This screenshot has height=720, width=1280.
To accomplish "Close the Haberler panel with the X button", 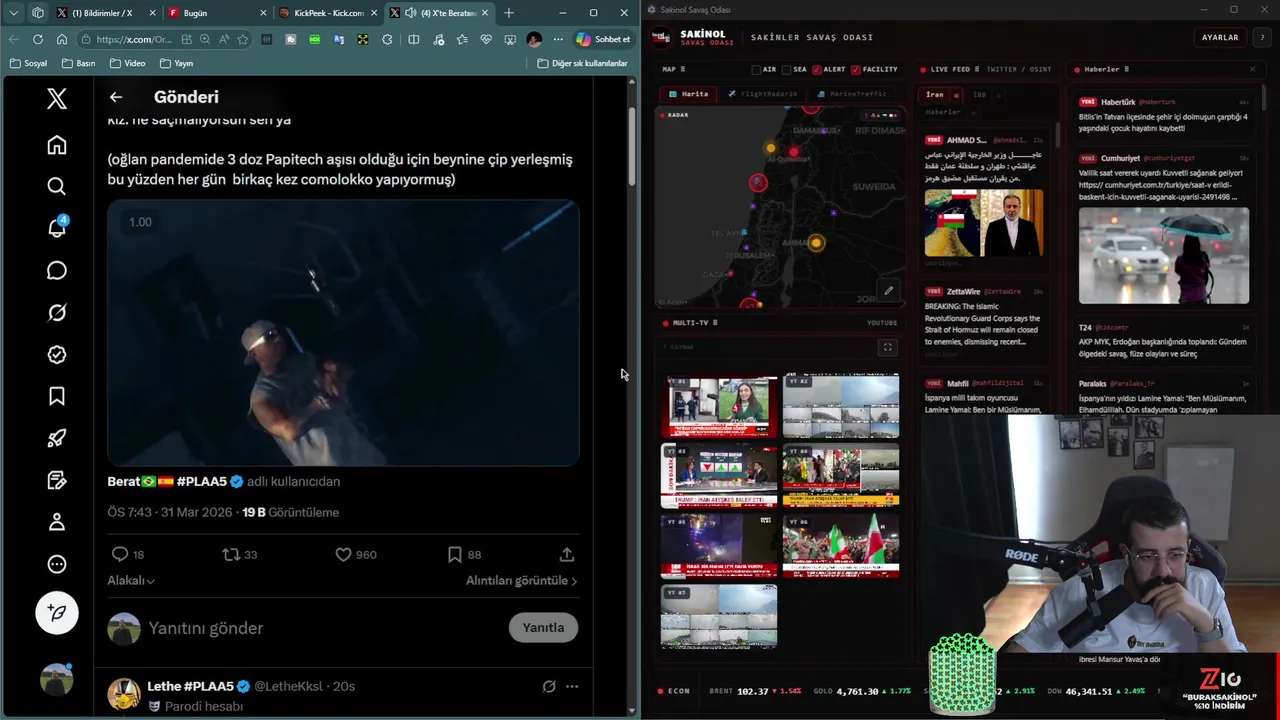I will coord(1252,70).
